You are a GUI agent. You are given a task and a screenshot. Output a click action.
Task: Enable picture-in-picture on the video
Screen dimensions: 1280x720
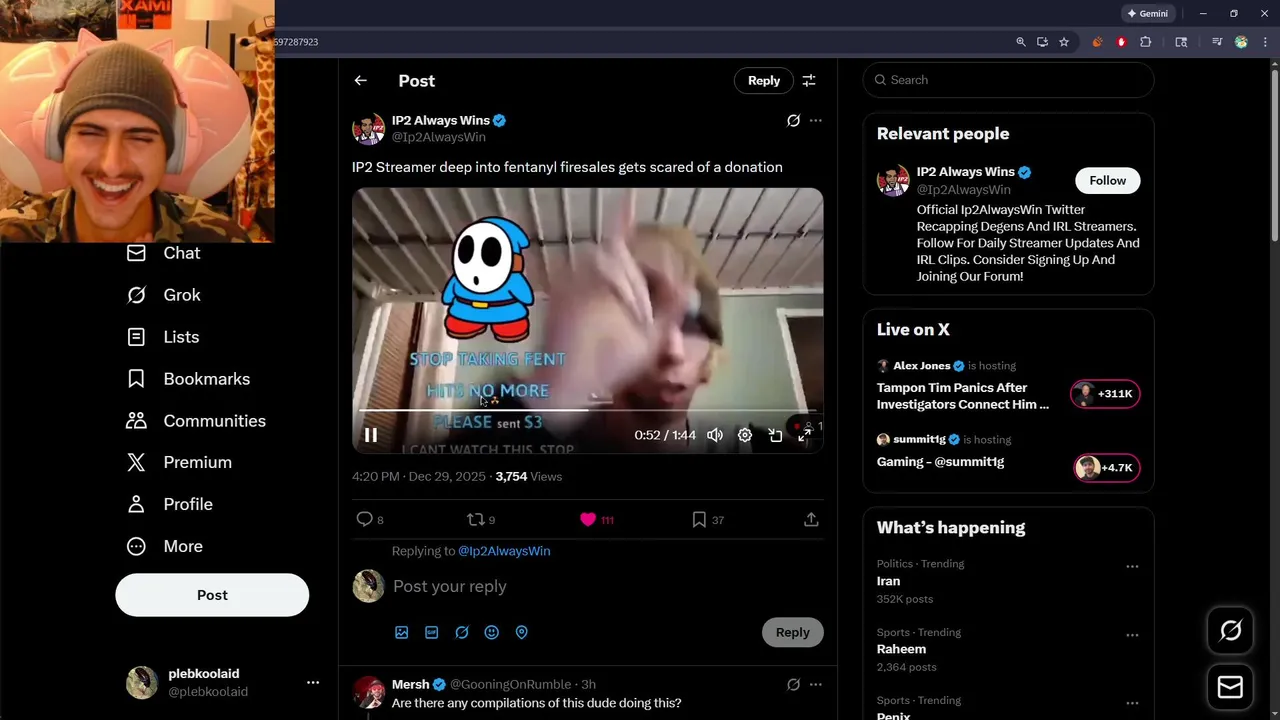(x=775, y=435)
